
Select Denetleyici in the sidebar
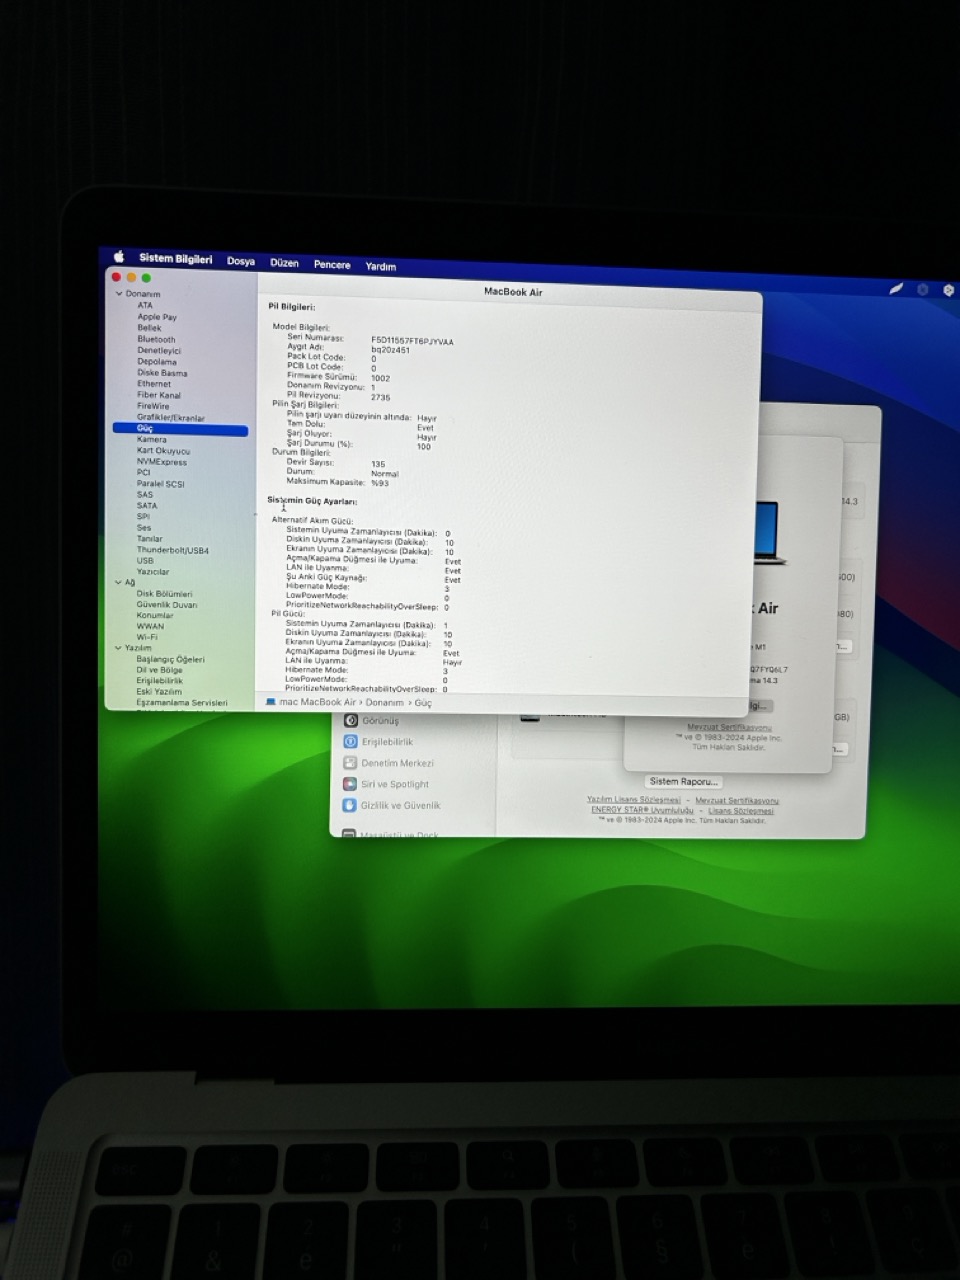point(159,350)
